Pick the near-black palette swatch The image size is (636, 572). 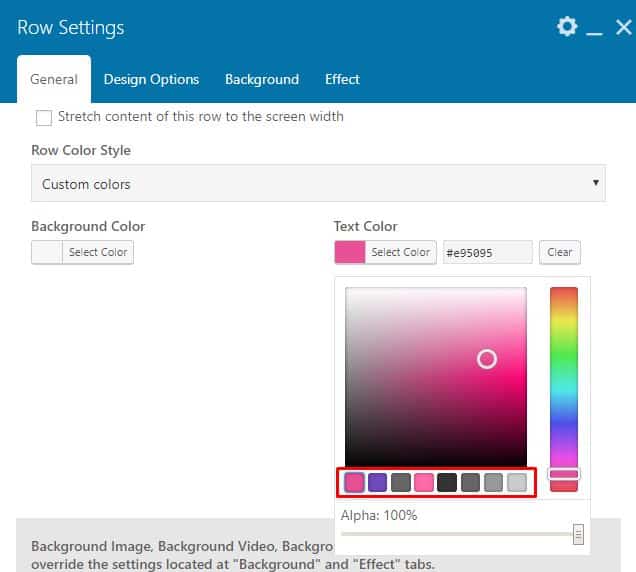point(447,482)
